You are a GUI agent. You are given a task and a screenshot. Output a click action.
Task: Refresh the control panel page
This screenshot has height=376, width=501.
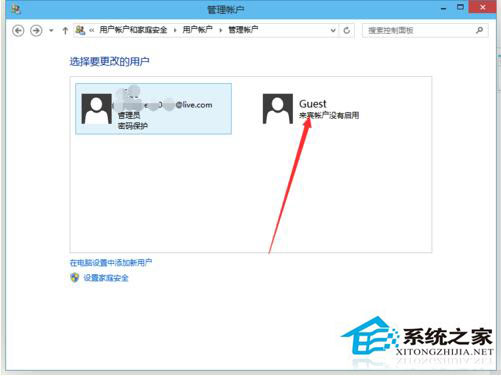pyautogui.click(x=347, y=30)
